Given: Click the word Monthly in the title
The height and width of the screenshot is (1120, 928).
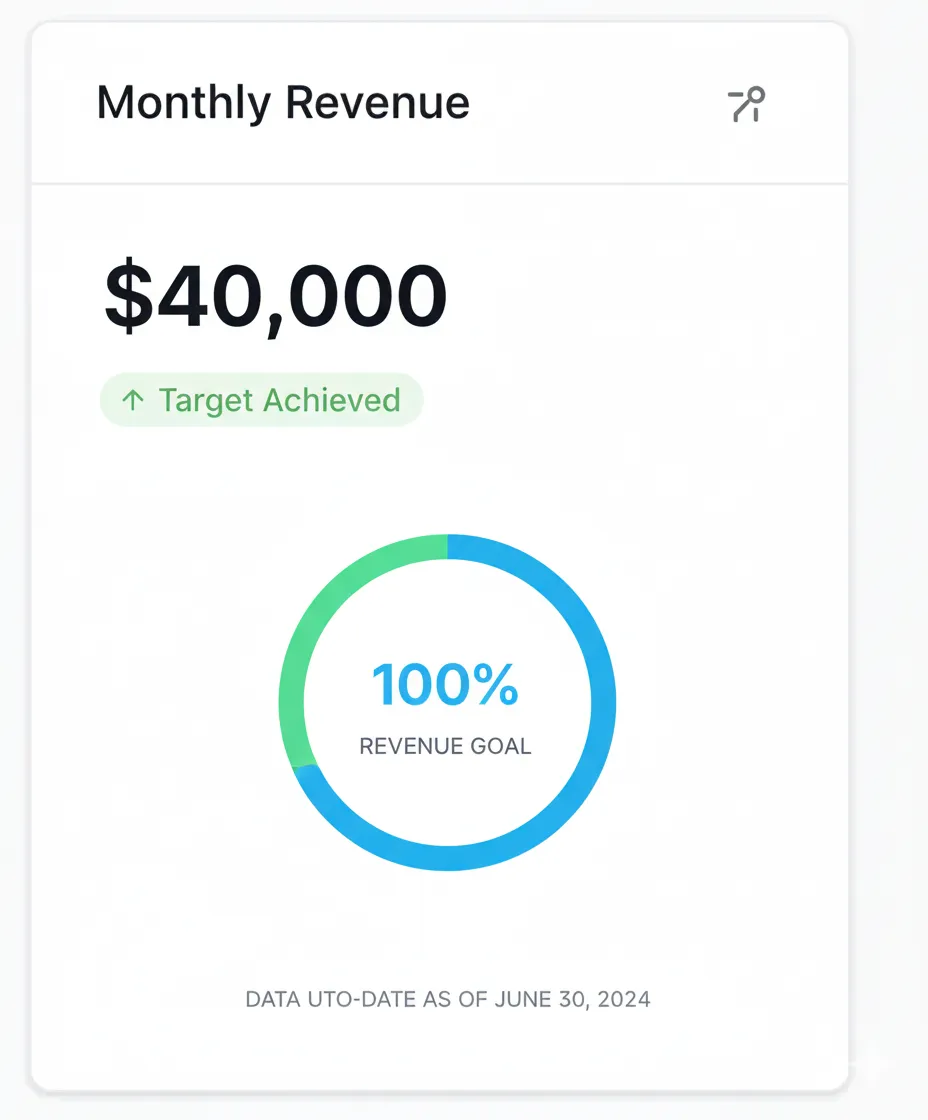Looking at the screenshot, I should (x=183, y=104).
